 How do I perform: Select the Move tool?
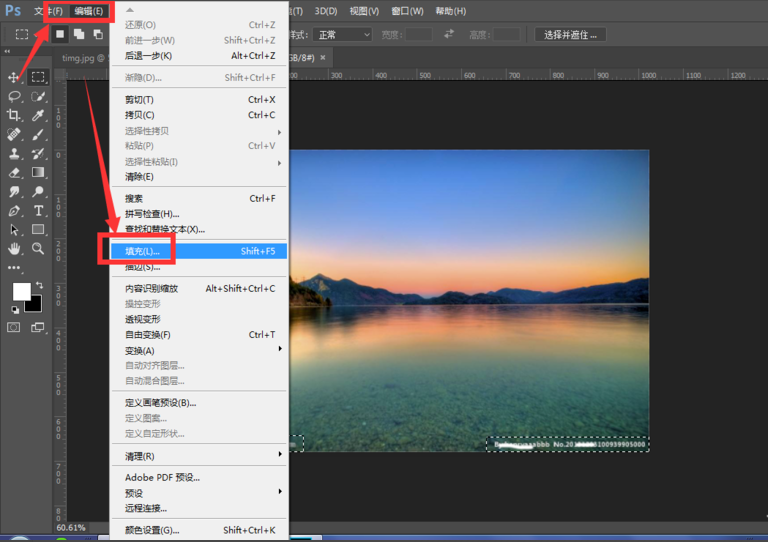14,77
